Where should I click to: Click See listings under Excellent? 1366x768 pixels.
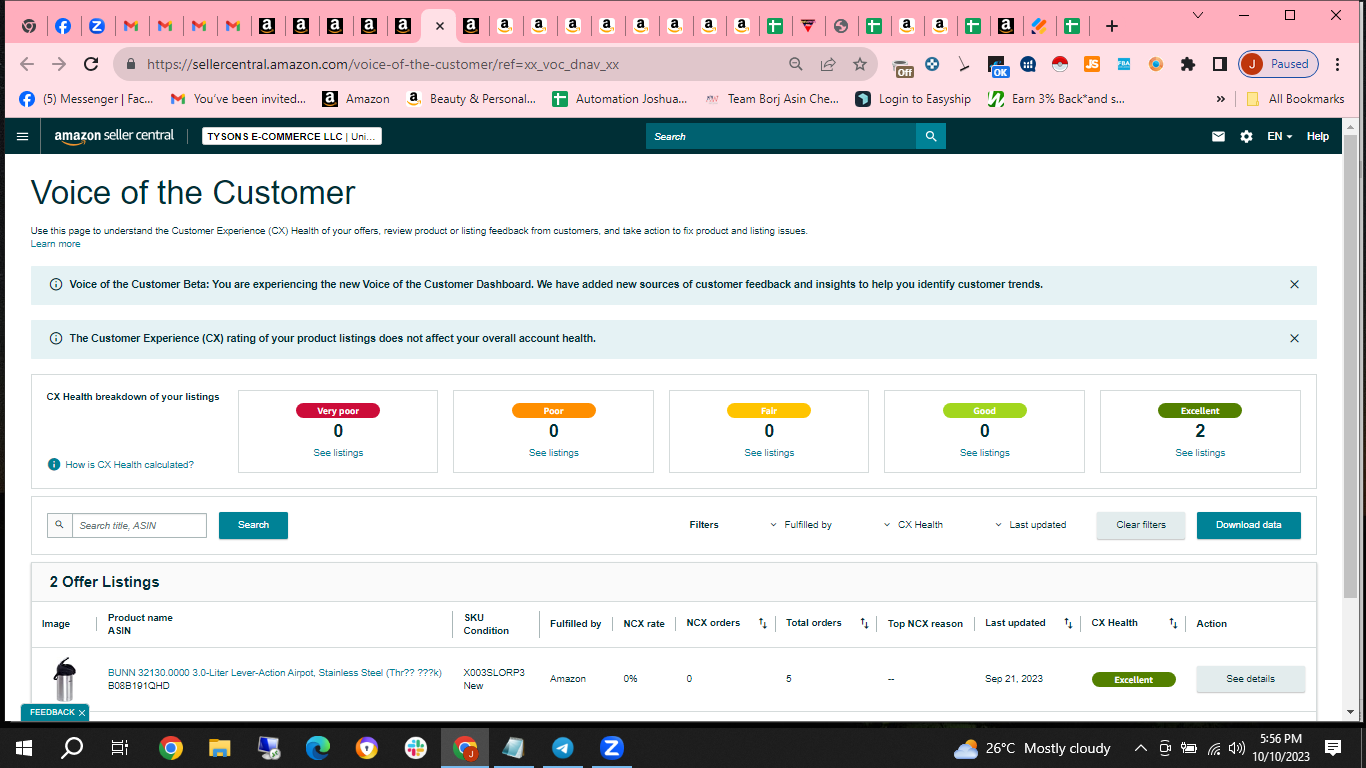[x=1200, y=453]
